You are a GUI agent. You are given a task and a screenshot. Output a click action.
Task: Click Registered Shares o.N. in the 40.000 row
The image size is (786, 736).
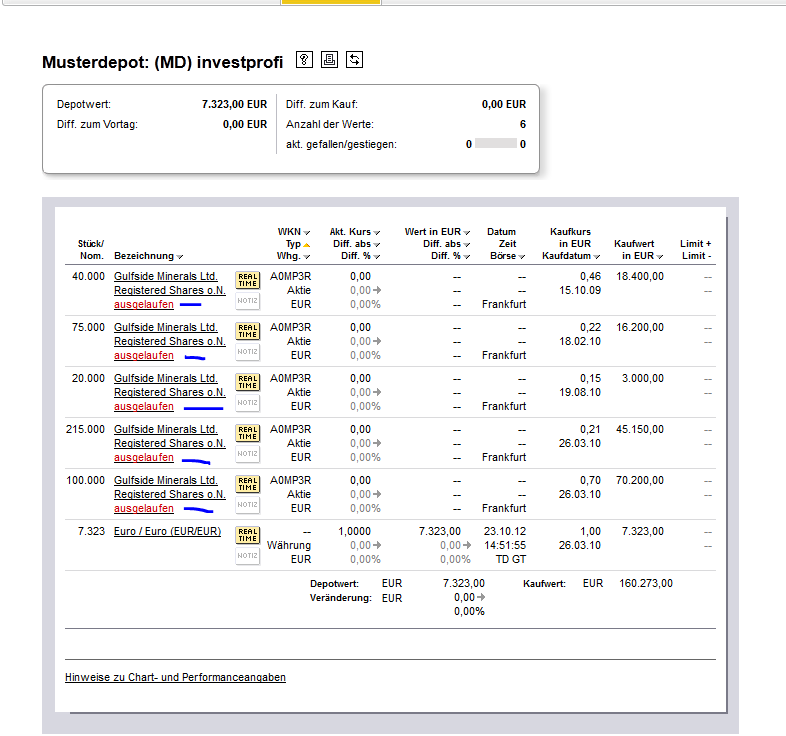point(170,290)
